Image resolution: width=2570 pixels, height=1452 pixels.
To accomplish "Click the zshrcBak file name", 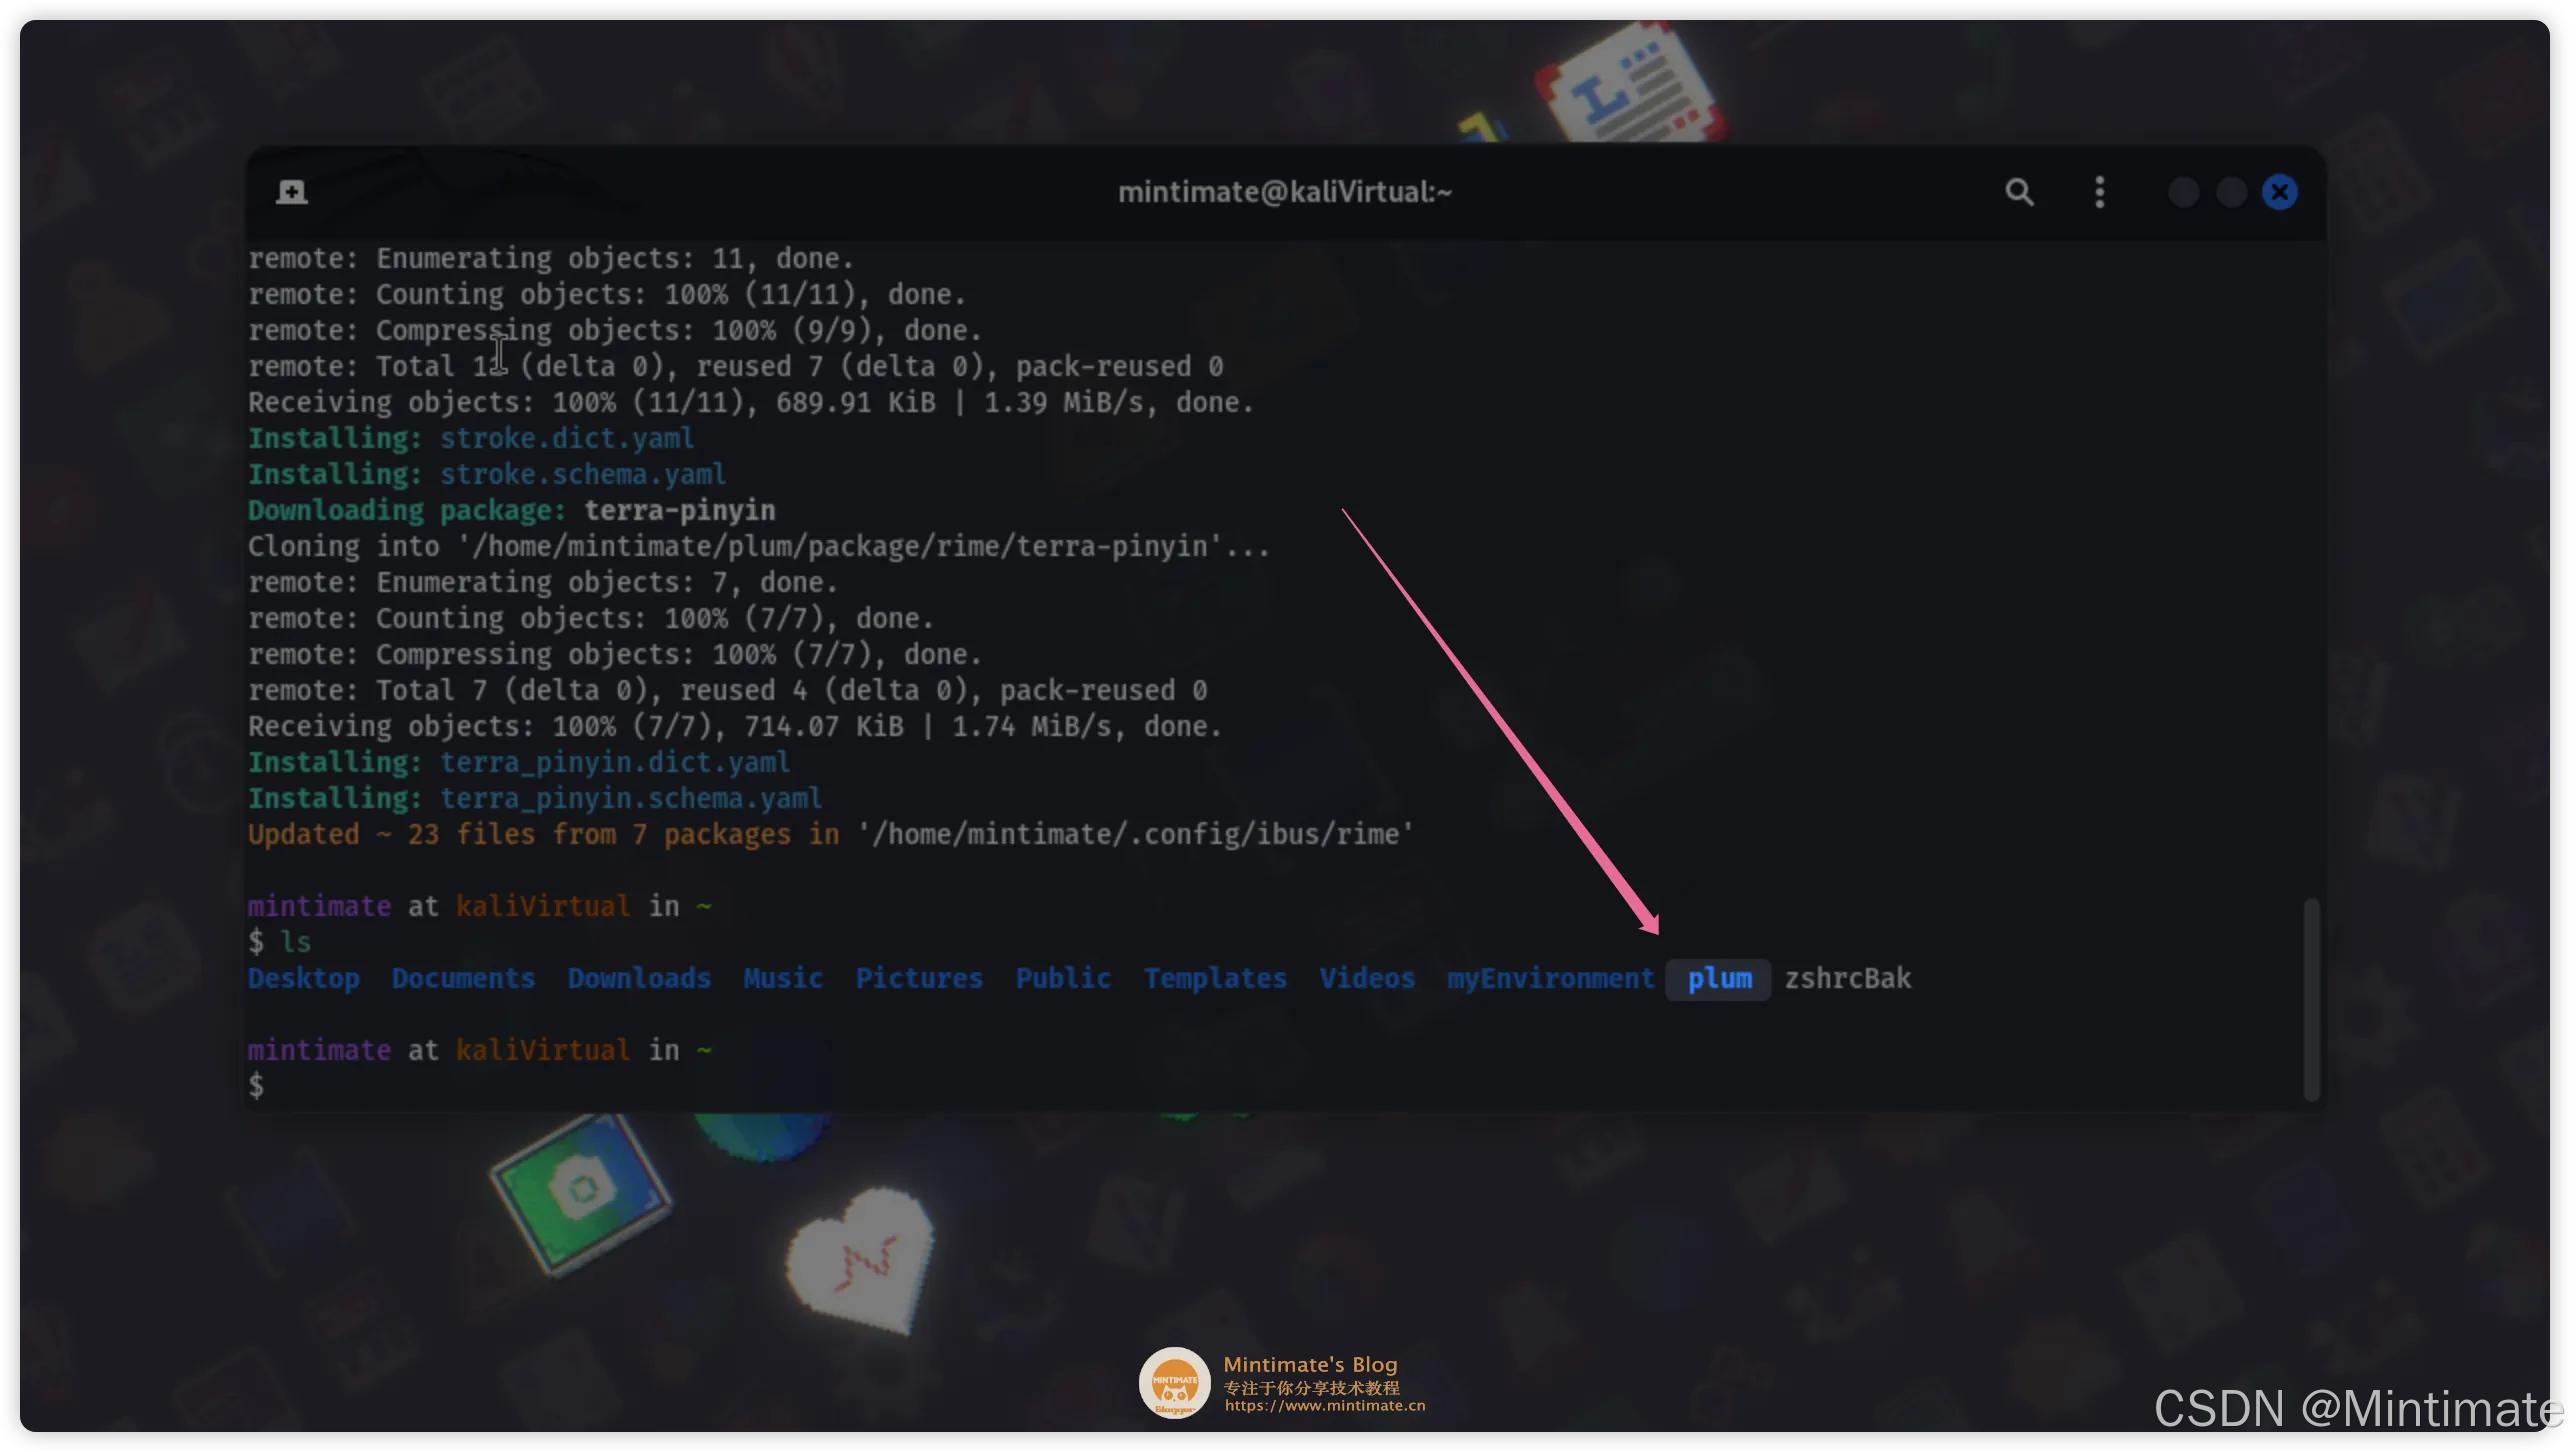I will point(1847,978).
